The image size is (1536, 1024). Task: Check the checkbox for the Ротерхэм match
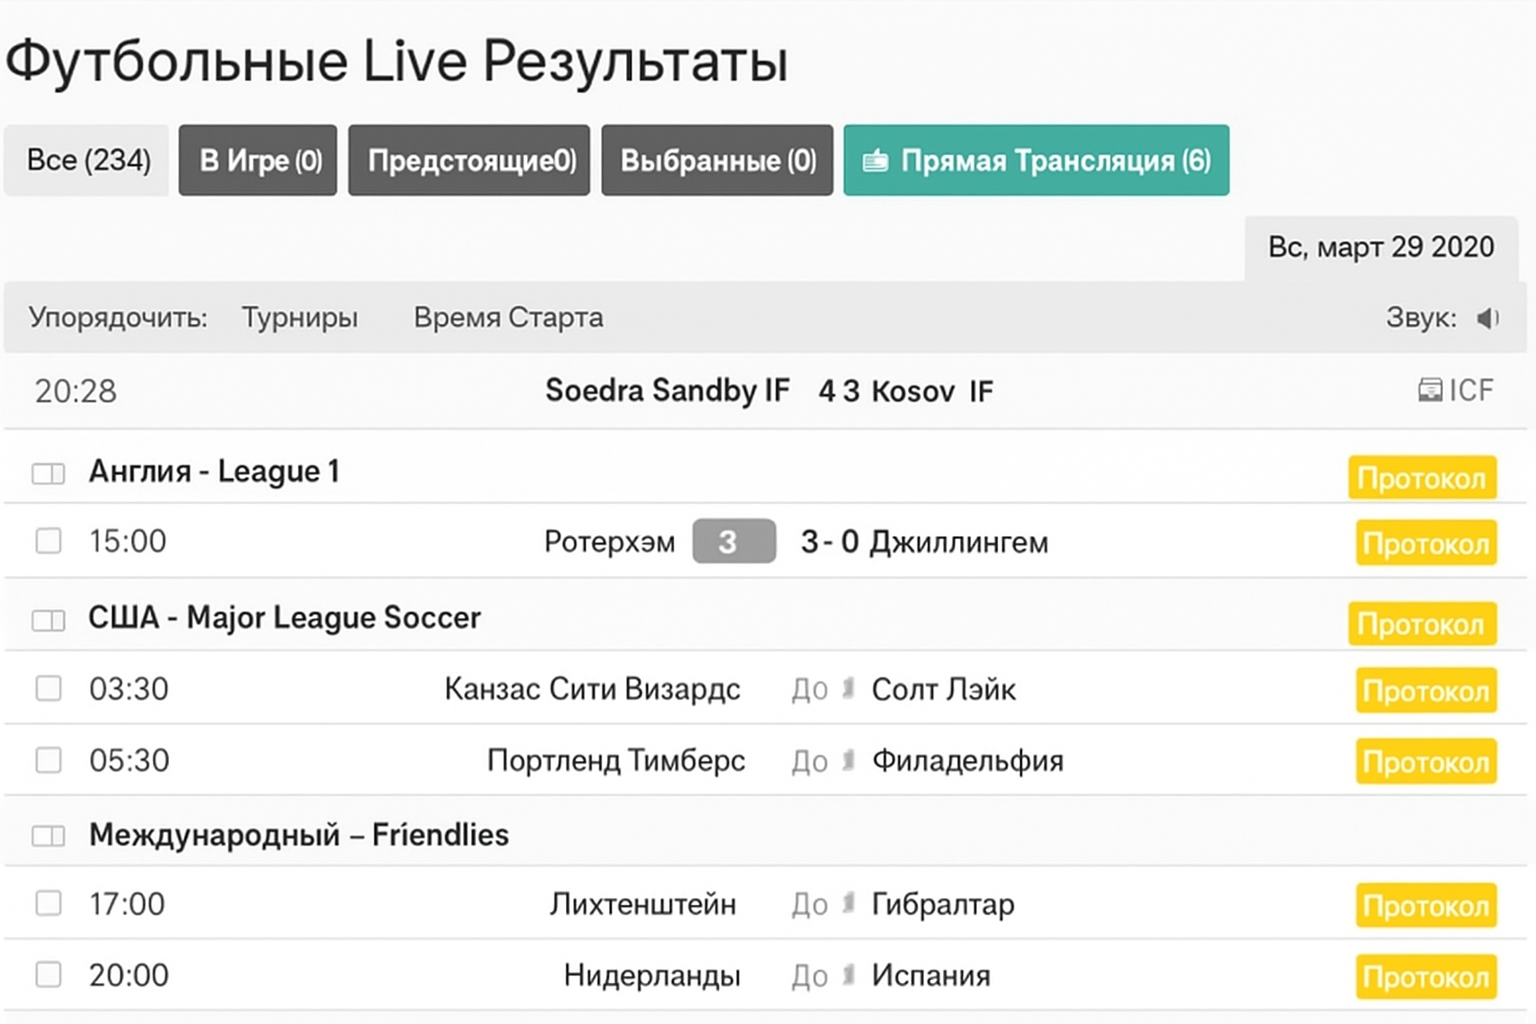[x=47, y=541]
